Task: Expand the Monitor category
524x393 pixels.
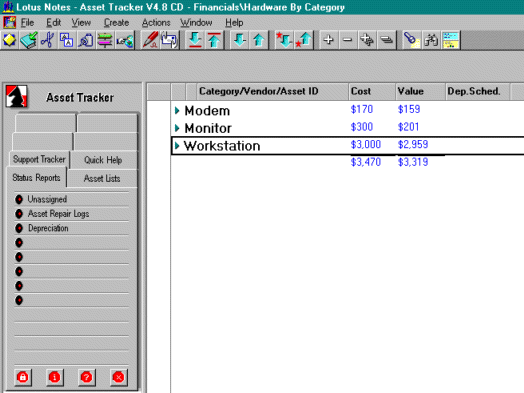Action: click(x=177, y=128)
